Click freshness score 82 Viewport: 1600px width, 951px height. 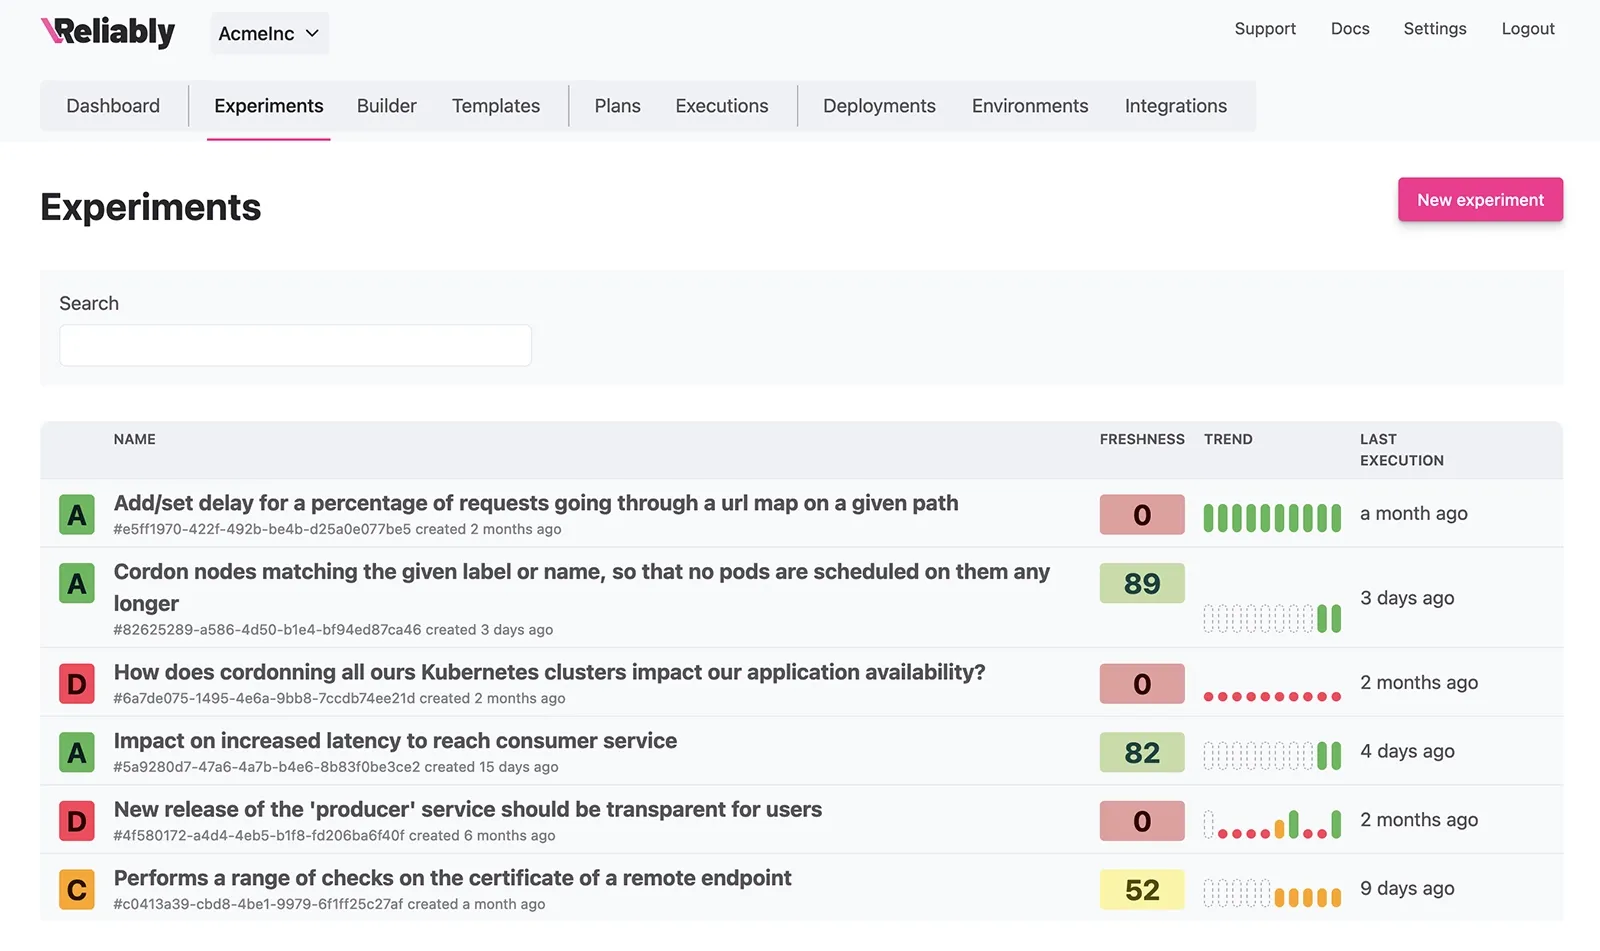1142,753
